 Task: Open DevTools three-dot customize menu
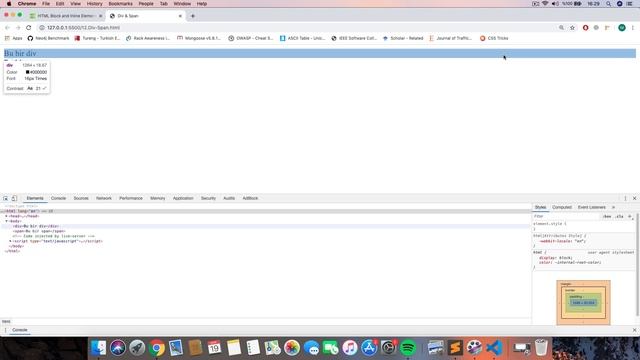pyautogui.click(x=625, y=198)
